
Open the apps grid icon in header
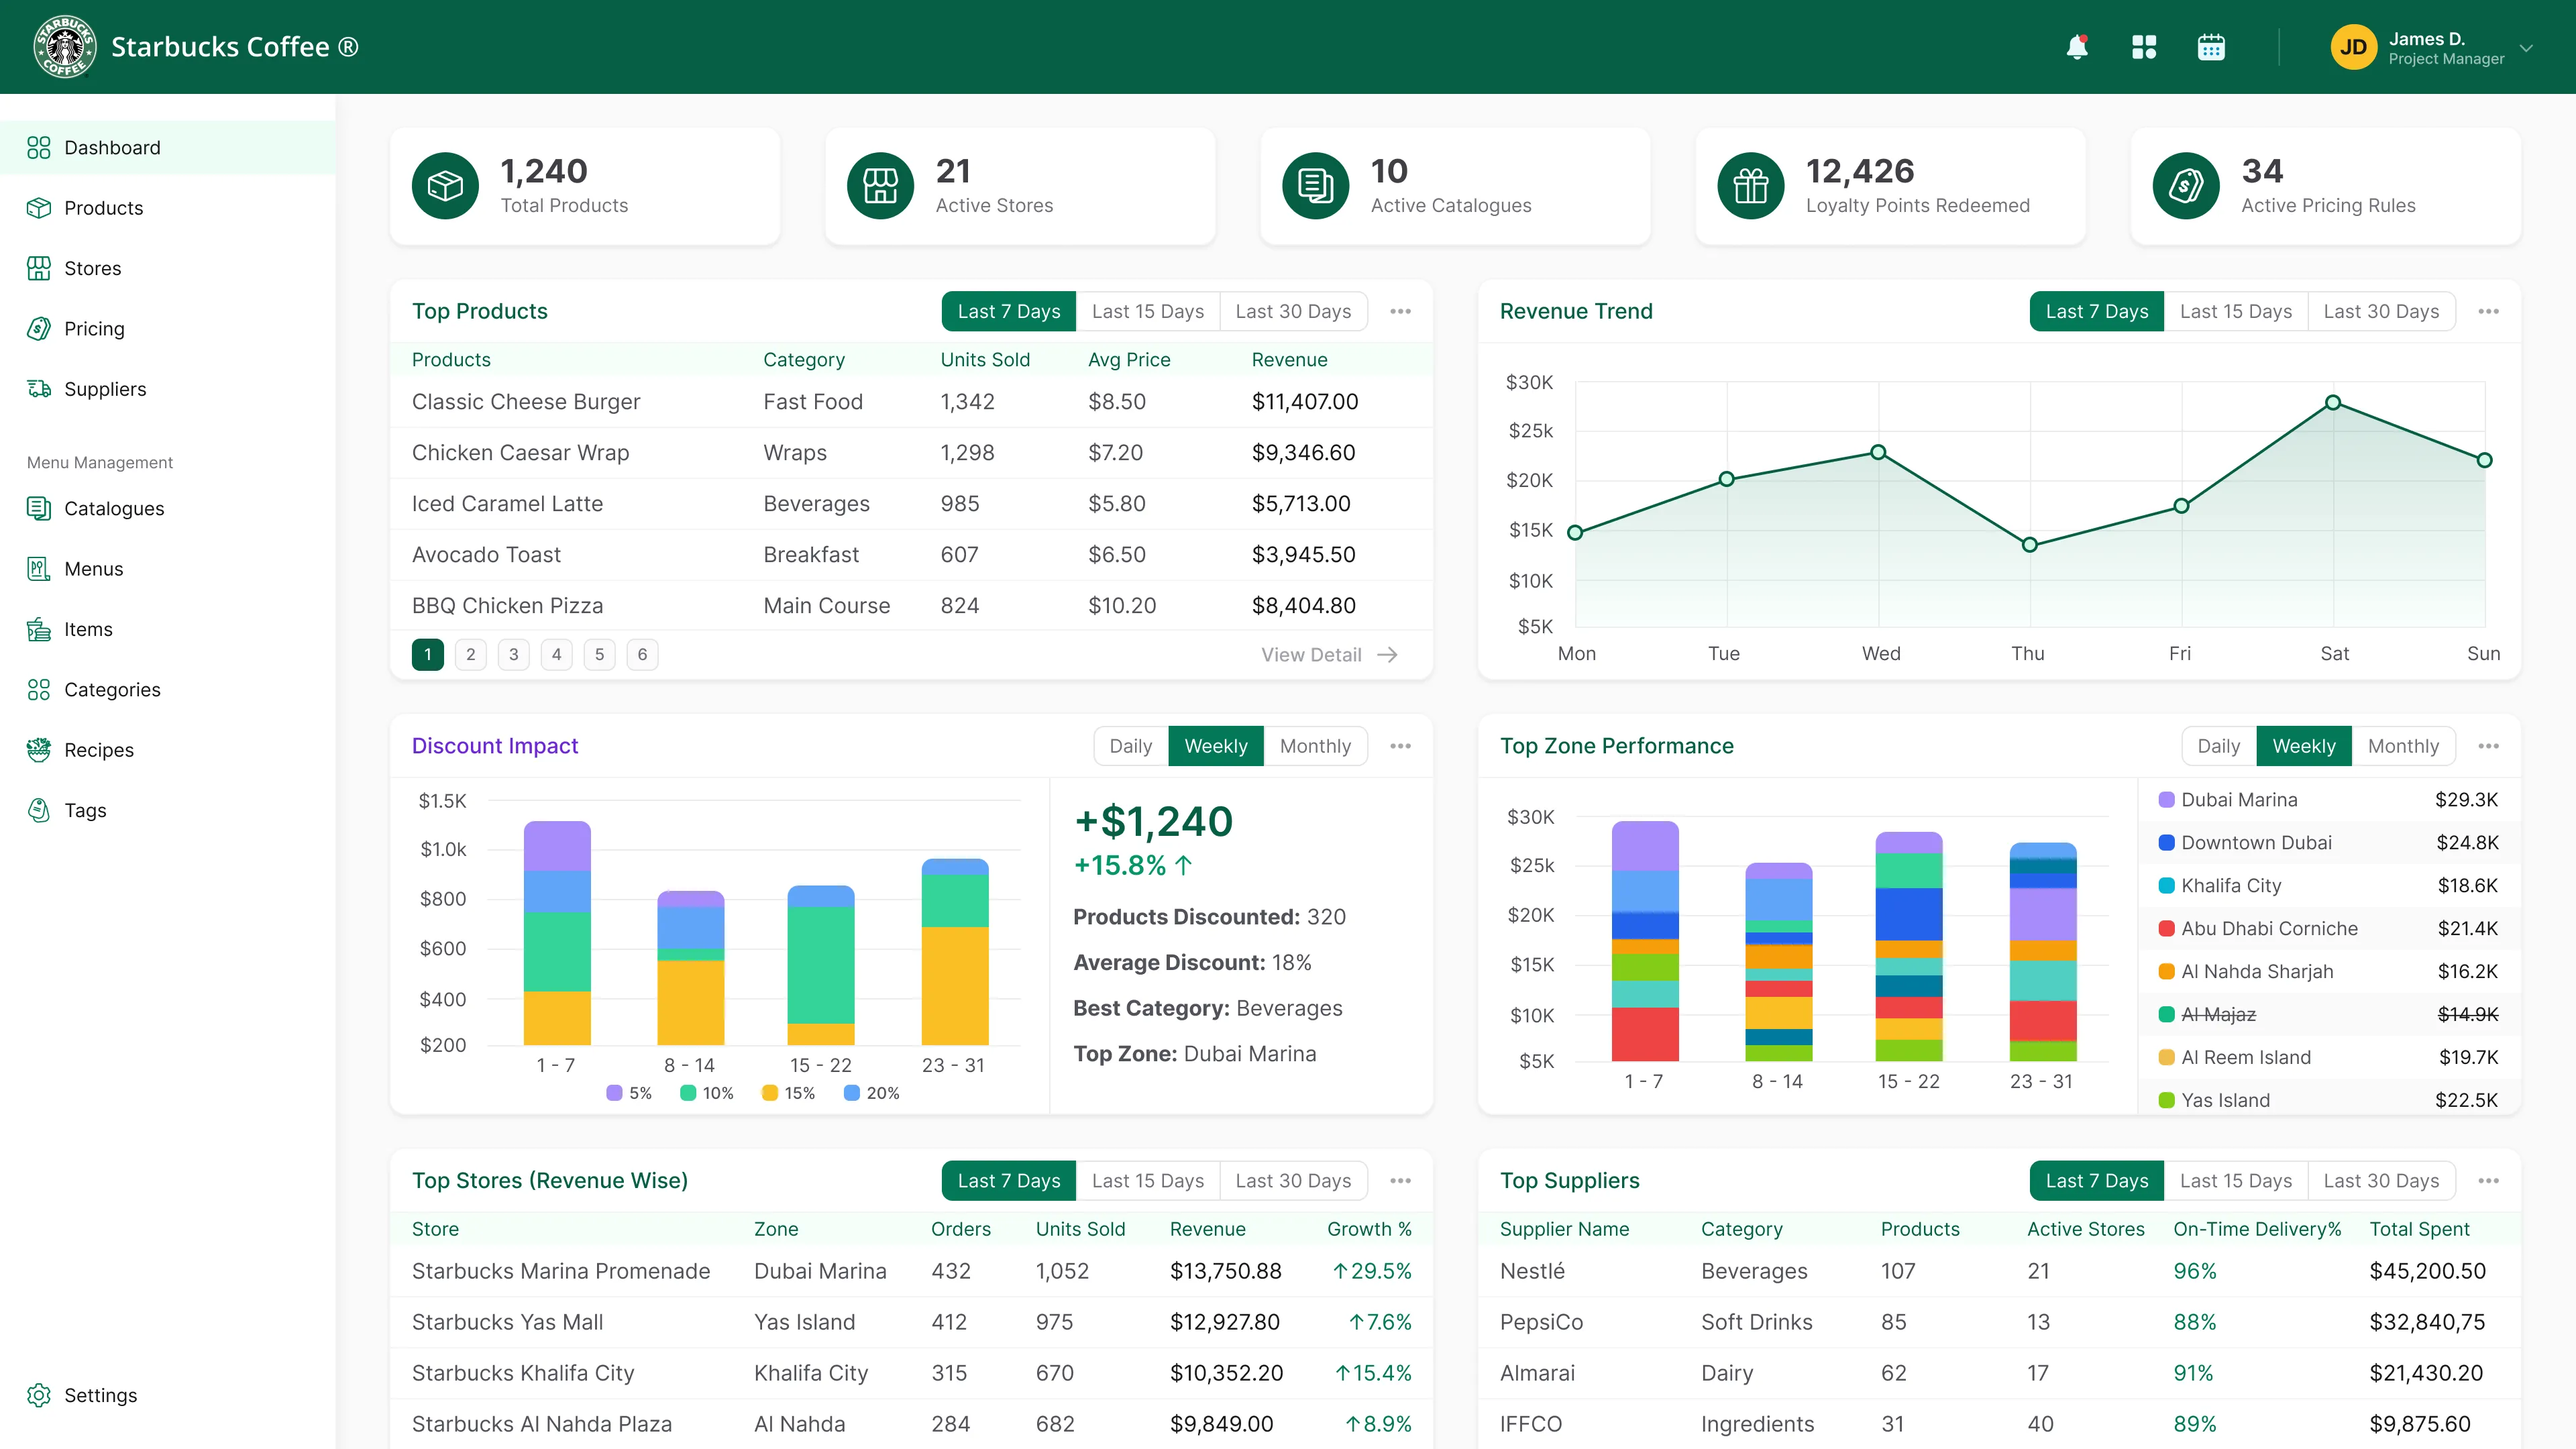coord(2144,47)
